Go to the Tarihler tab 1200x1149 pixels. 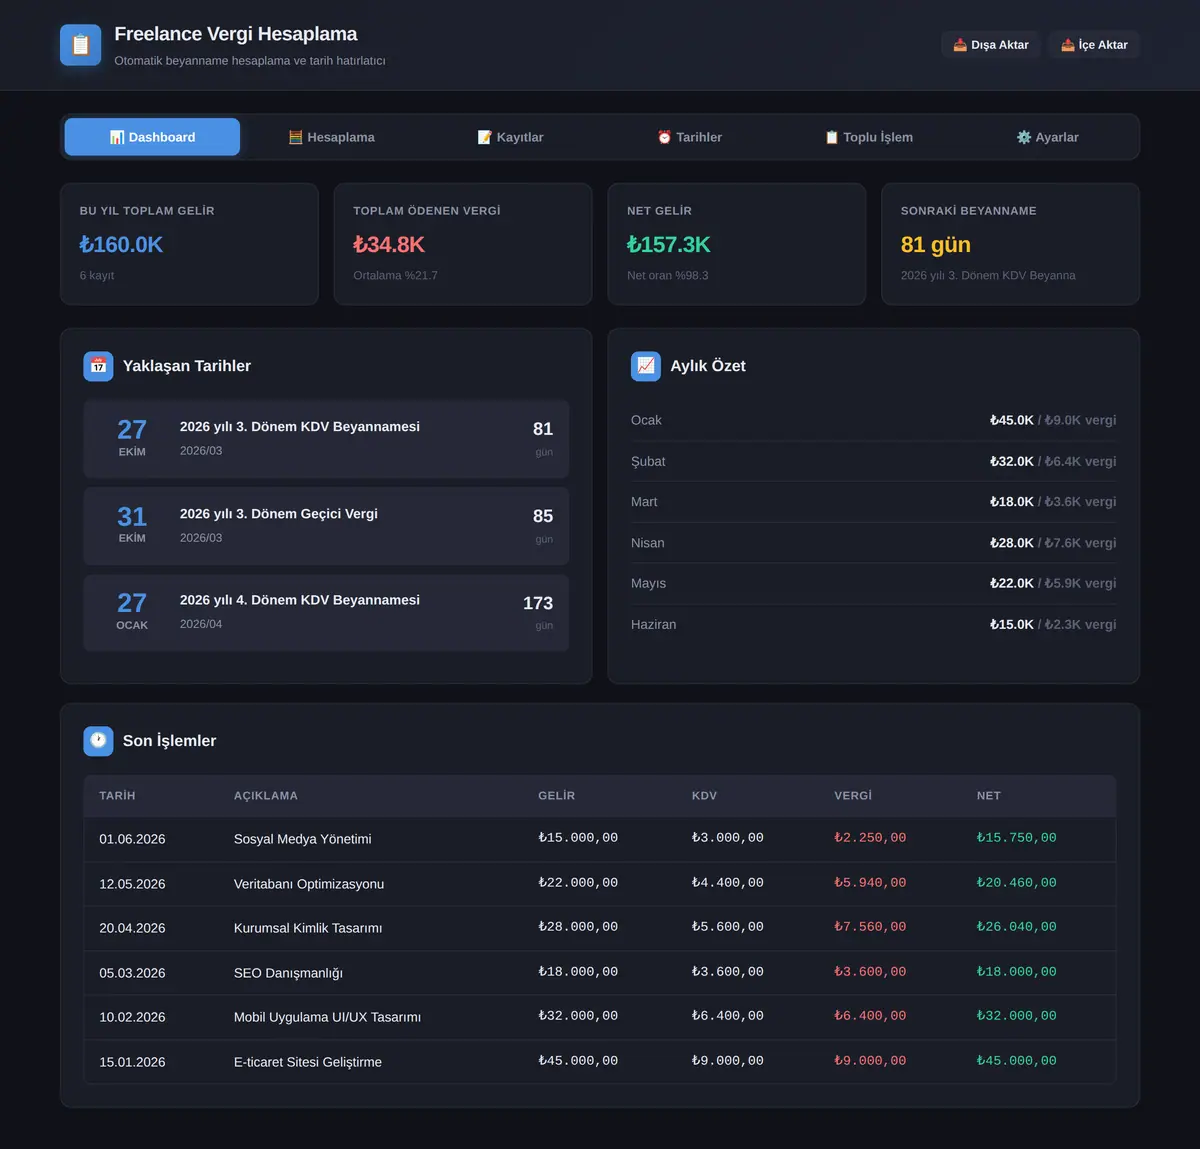pos(689,137)
